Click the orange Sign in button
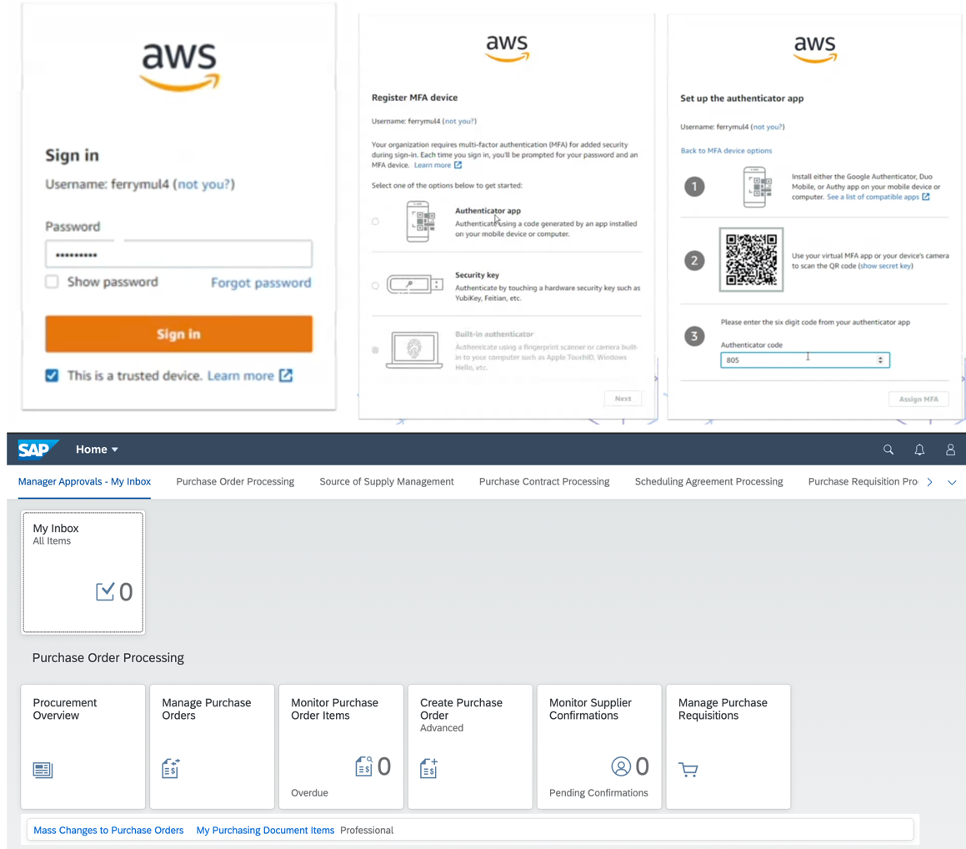The image size is (966, 849). (179, 334)
